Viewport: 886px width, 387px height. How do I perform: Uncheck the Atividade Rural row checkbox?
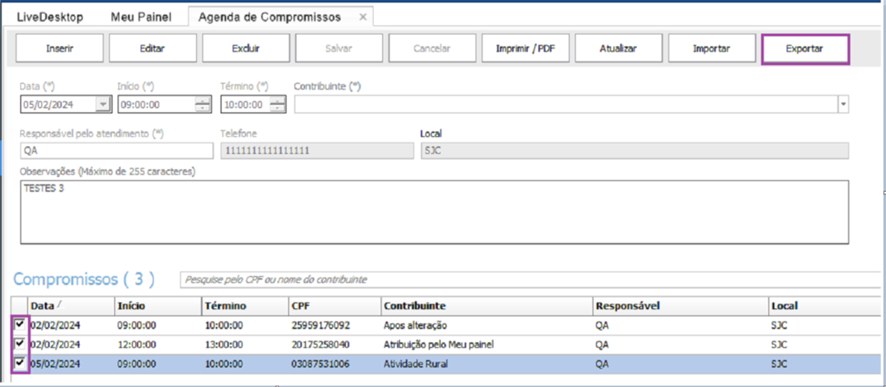(20, 362)
